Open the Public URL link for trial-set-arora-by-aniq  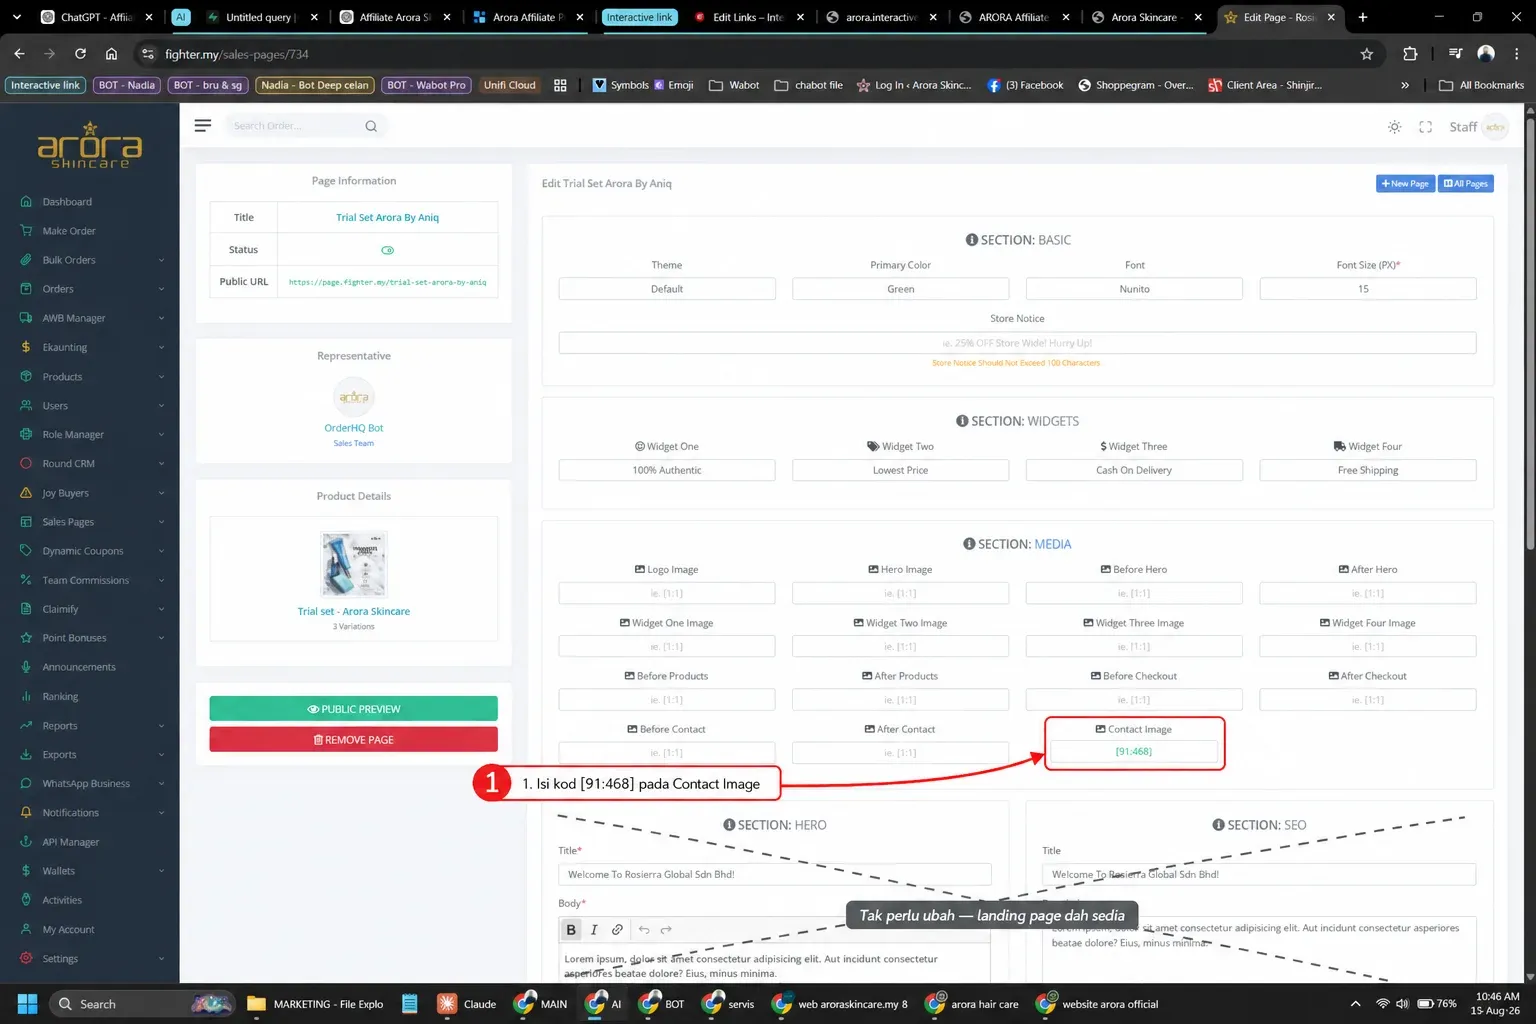[x=387, y=282]
